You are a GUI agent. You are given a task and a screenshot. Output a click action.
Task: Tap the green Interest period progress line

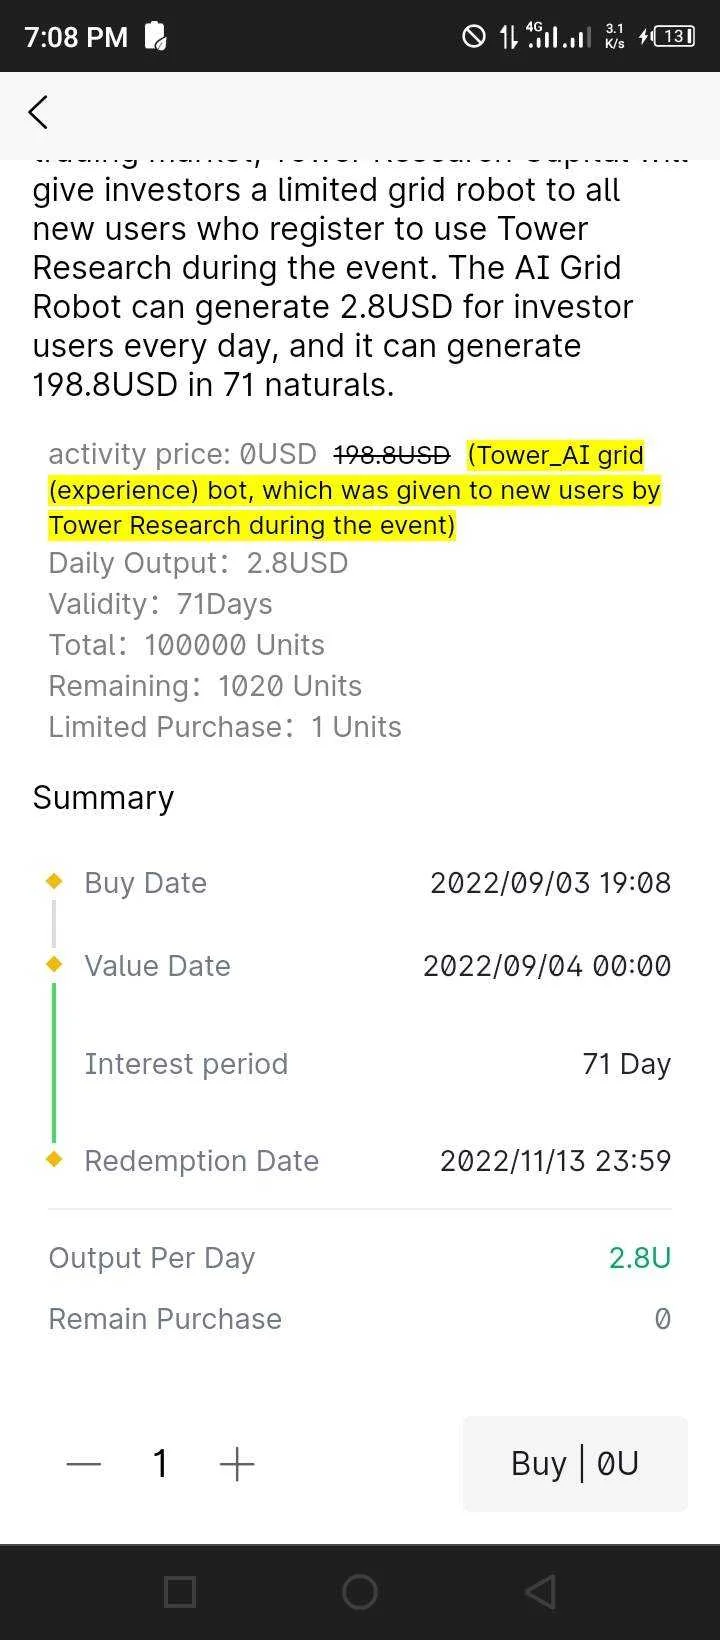(x=54, y=1062)
